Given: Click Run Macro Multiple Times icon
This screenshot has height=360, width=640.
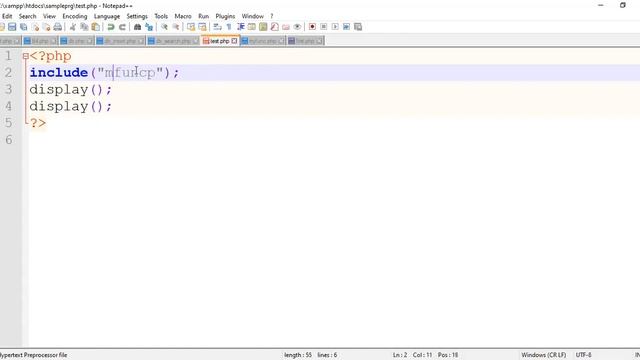Looking at the screenshot, I should 347,27.
